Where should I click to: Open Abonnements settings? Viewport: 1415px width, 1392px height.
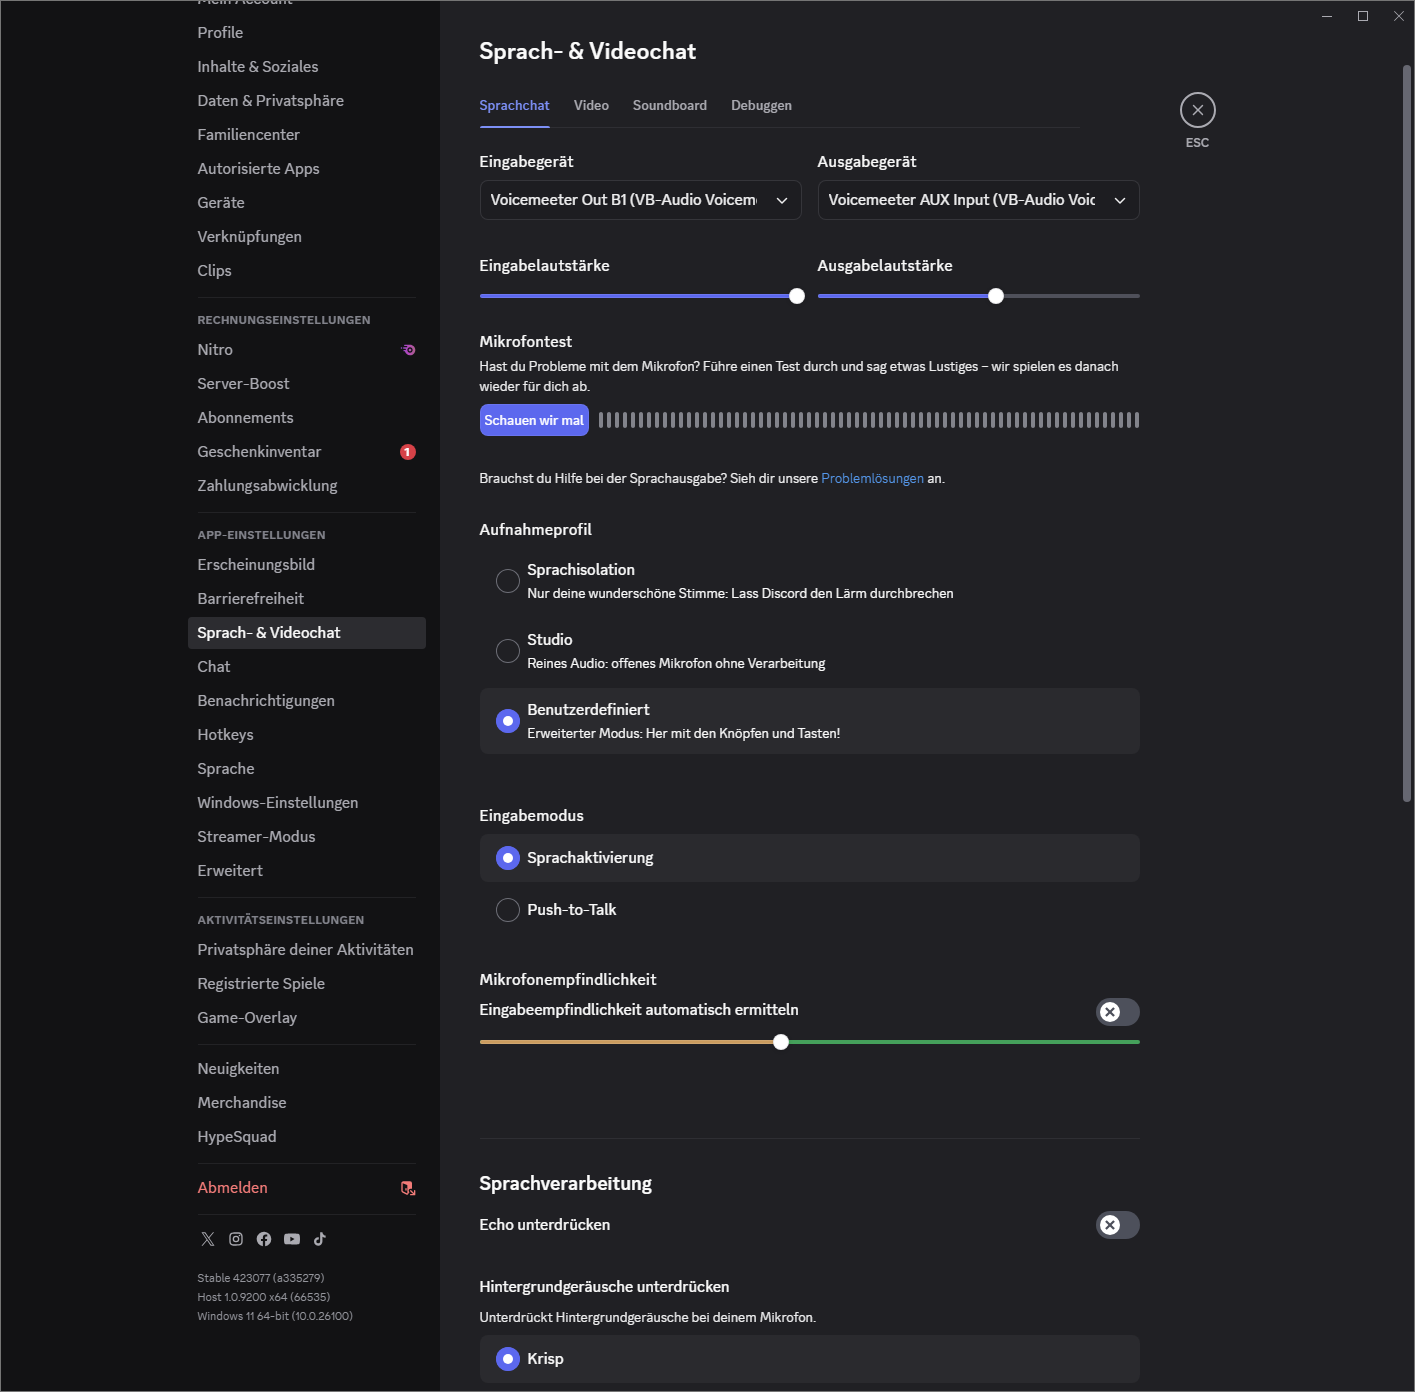pyautogui.click(x=306, y=418)
